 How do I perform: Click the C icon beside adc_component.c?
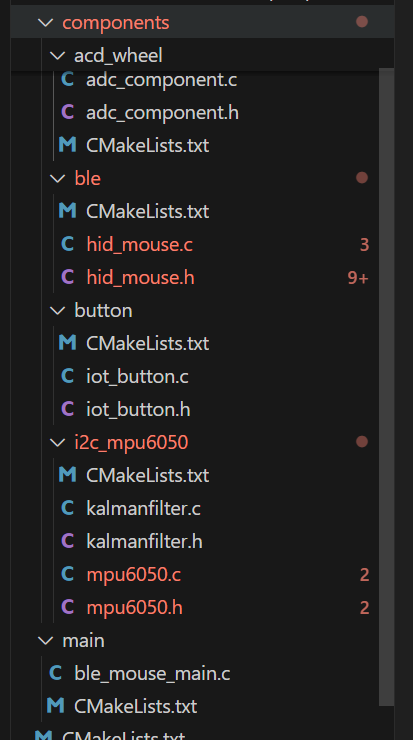[67, 80]
